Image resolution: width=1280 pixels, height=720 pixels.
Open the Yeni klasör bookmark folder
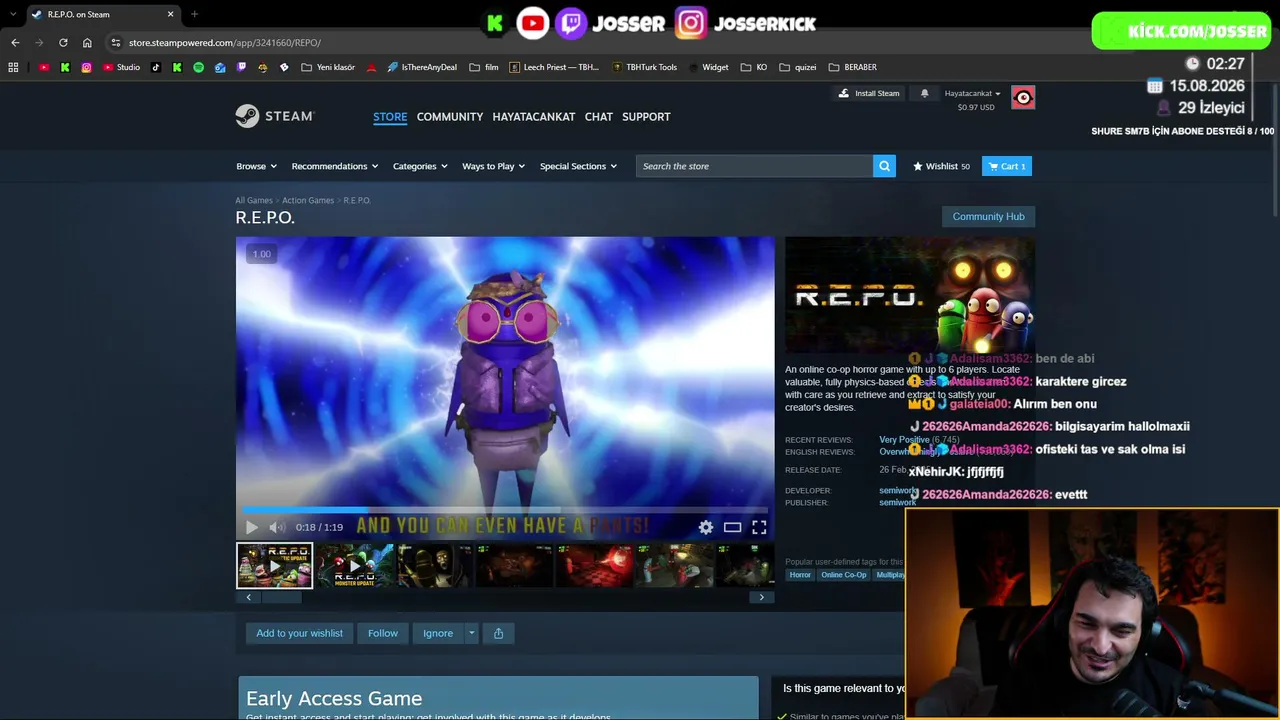pyautogui.click(x=328, y=67)
